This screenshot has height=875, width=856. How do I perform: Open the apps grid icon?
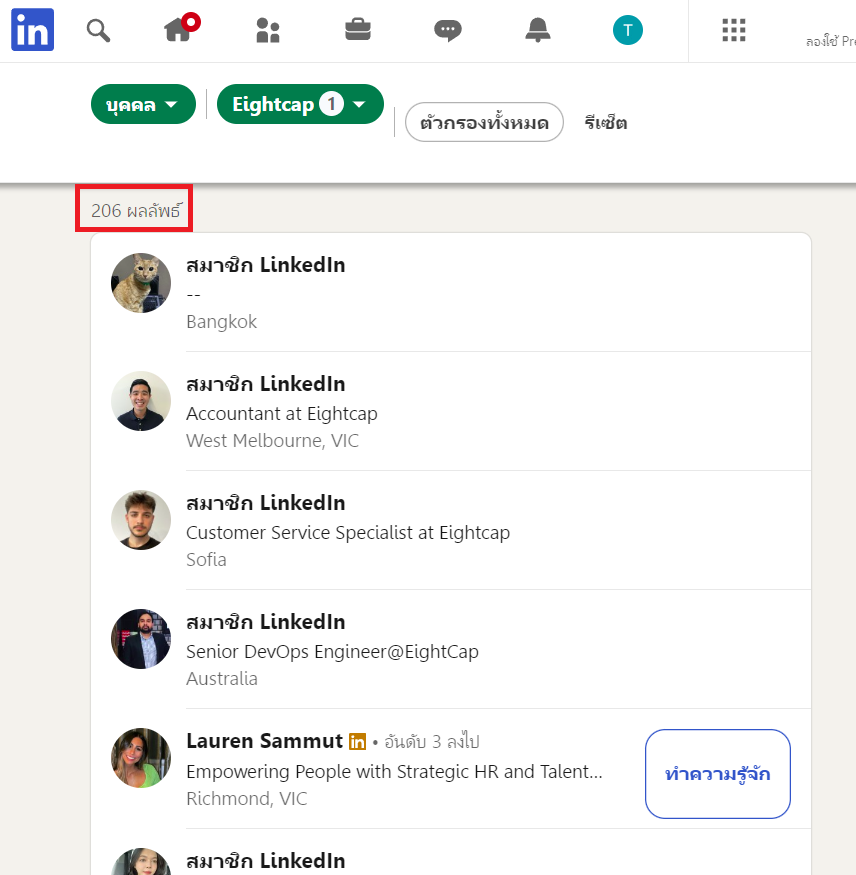click(x=734, y=31)
